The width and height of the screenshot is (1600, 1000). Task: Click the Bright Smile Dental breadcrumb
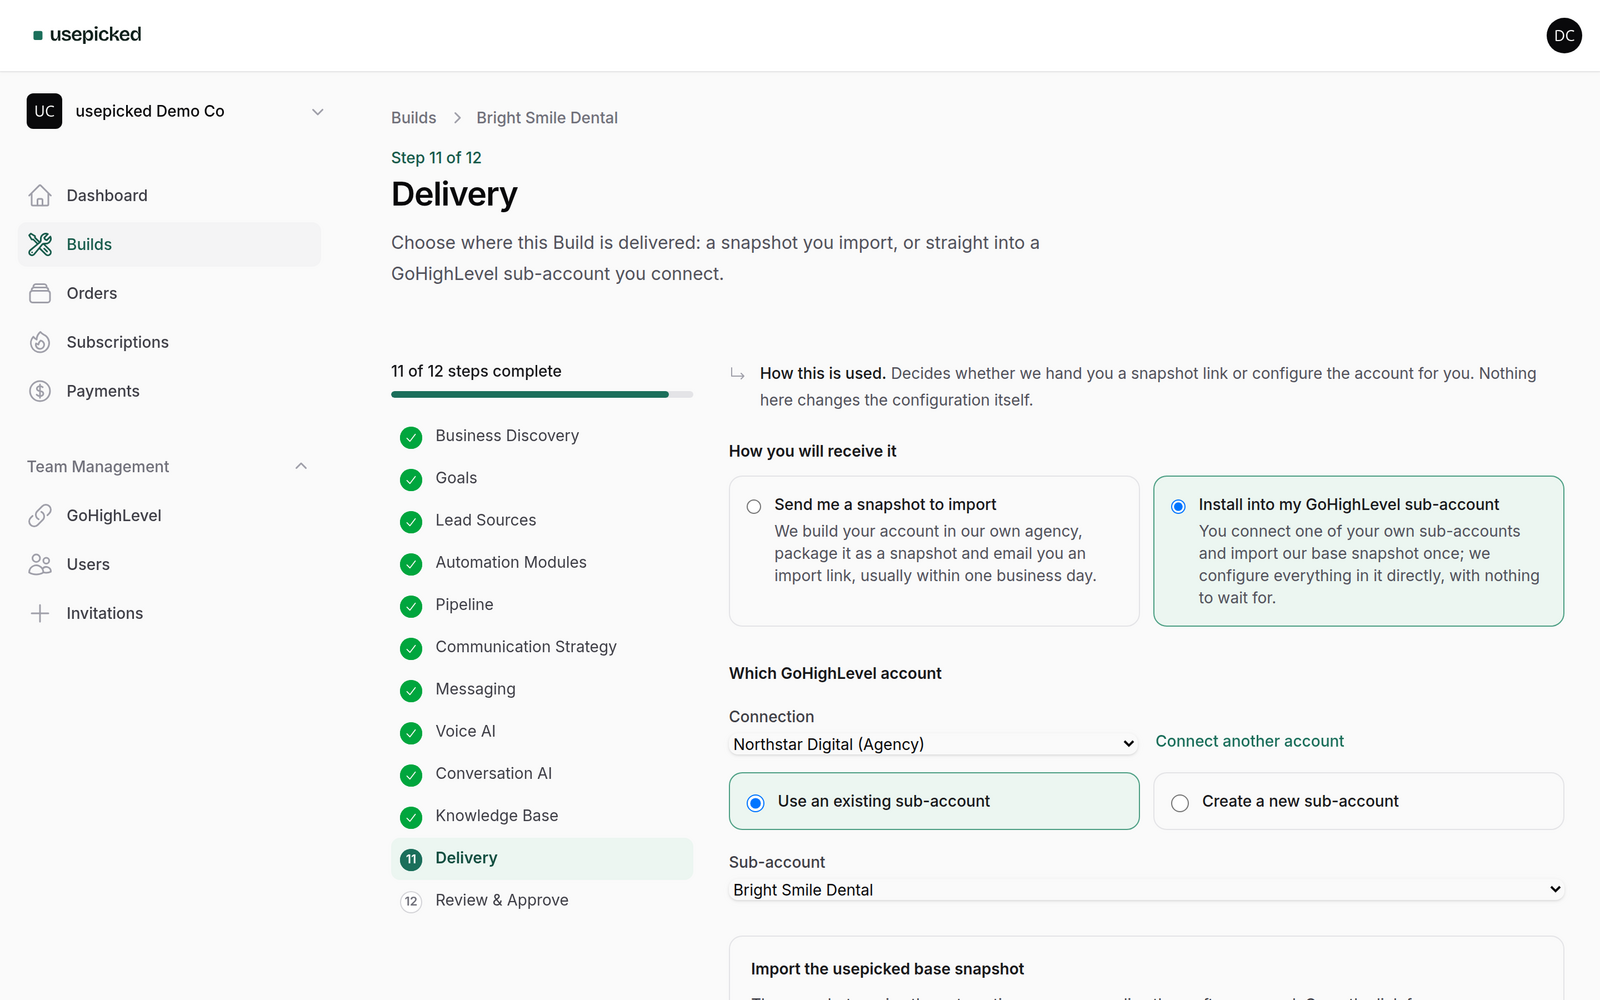pos(547,118)
